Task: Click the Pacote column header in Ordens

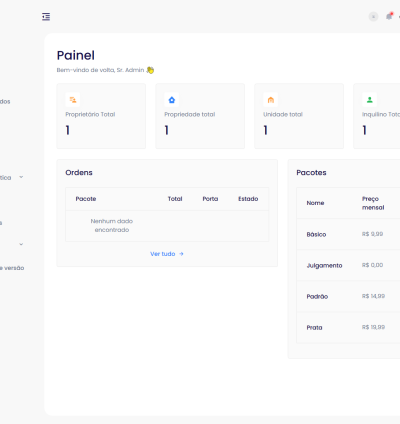Action: click(86, 199)
